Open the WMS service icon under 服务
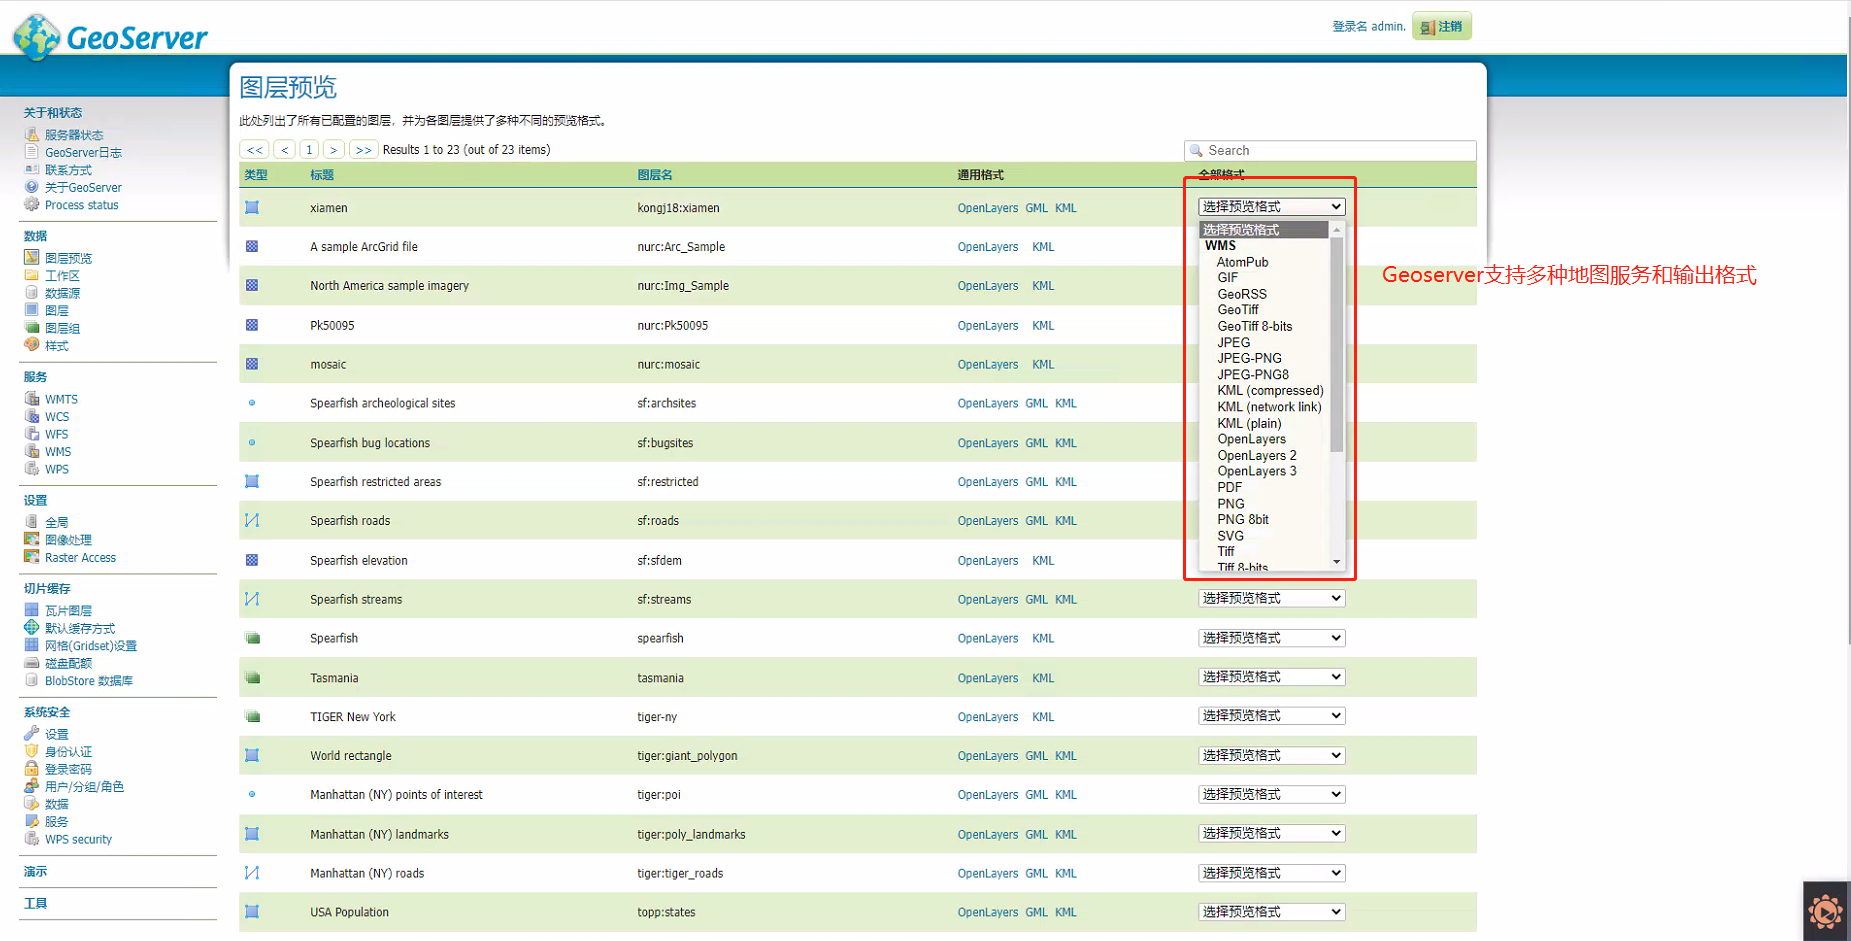The height and width of the screenshot is (941, 1851). click(33, 451)
